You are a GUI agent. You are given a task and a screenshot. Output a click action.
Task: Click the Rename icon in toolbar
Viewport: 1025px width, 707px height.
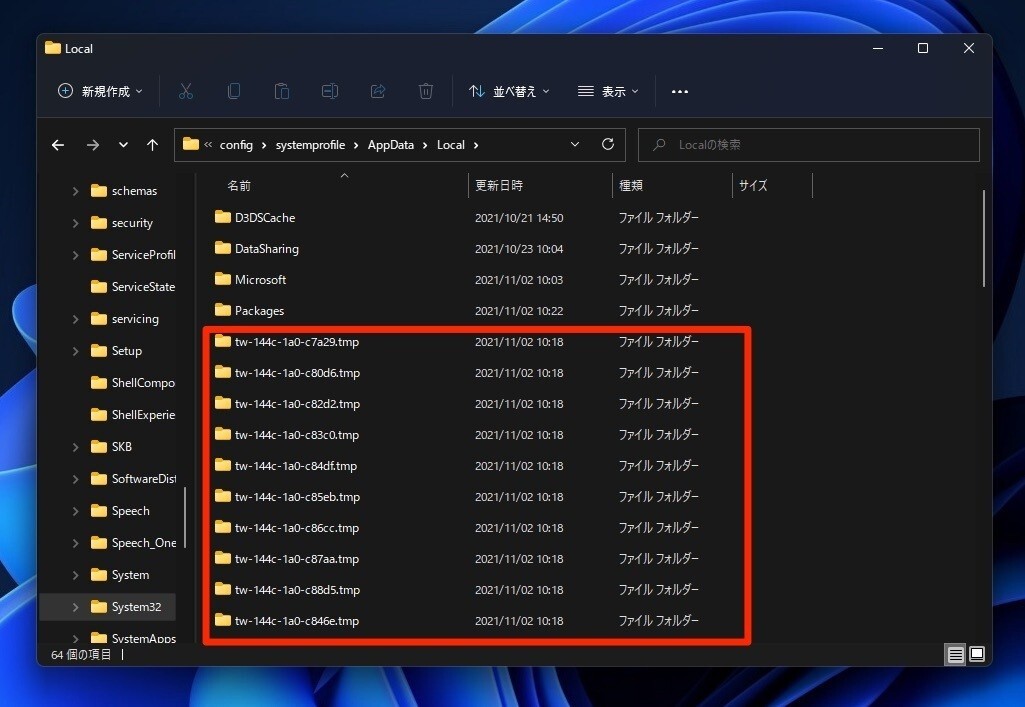(x=330, y=91)
